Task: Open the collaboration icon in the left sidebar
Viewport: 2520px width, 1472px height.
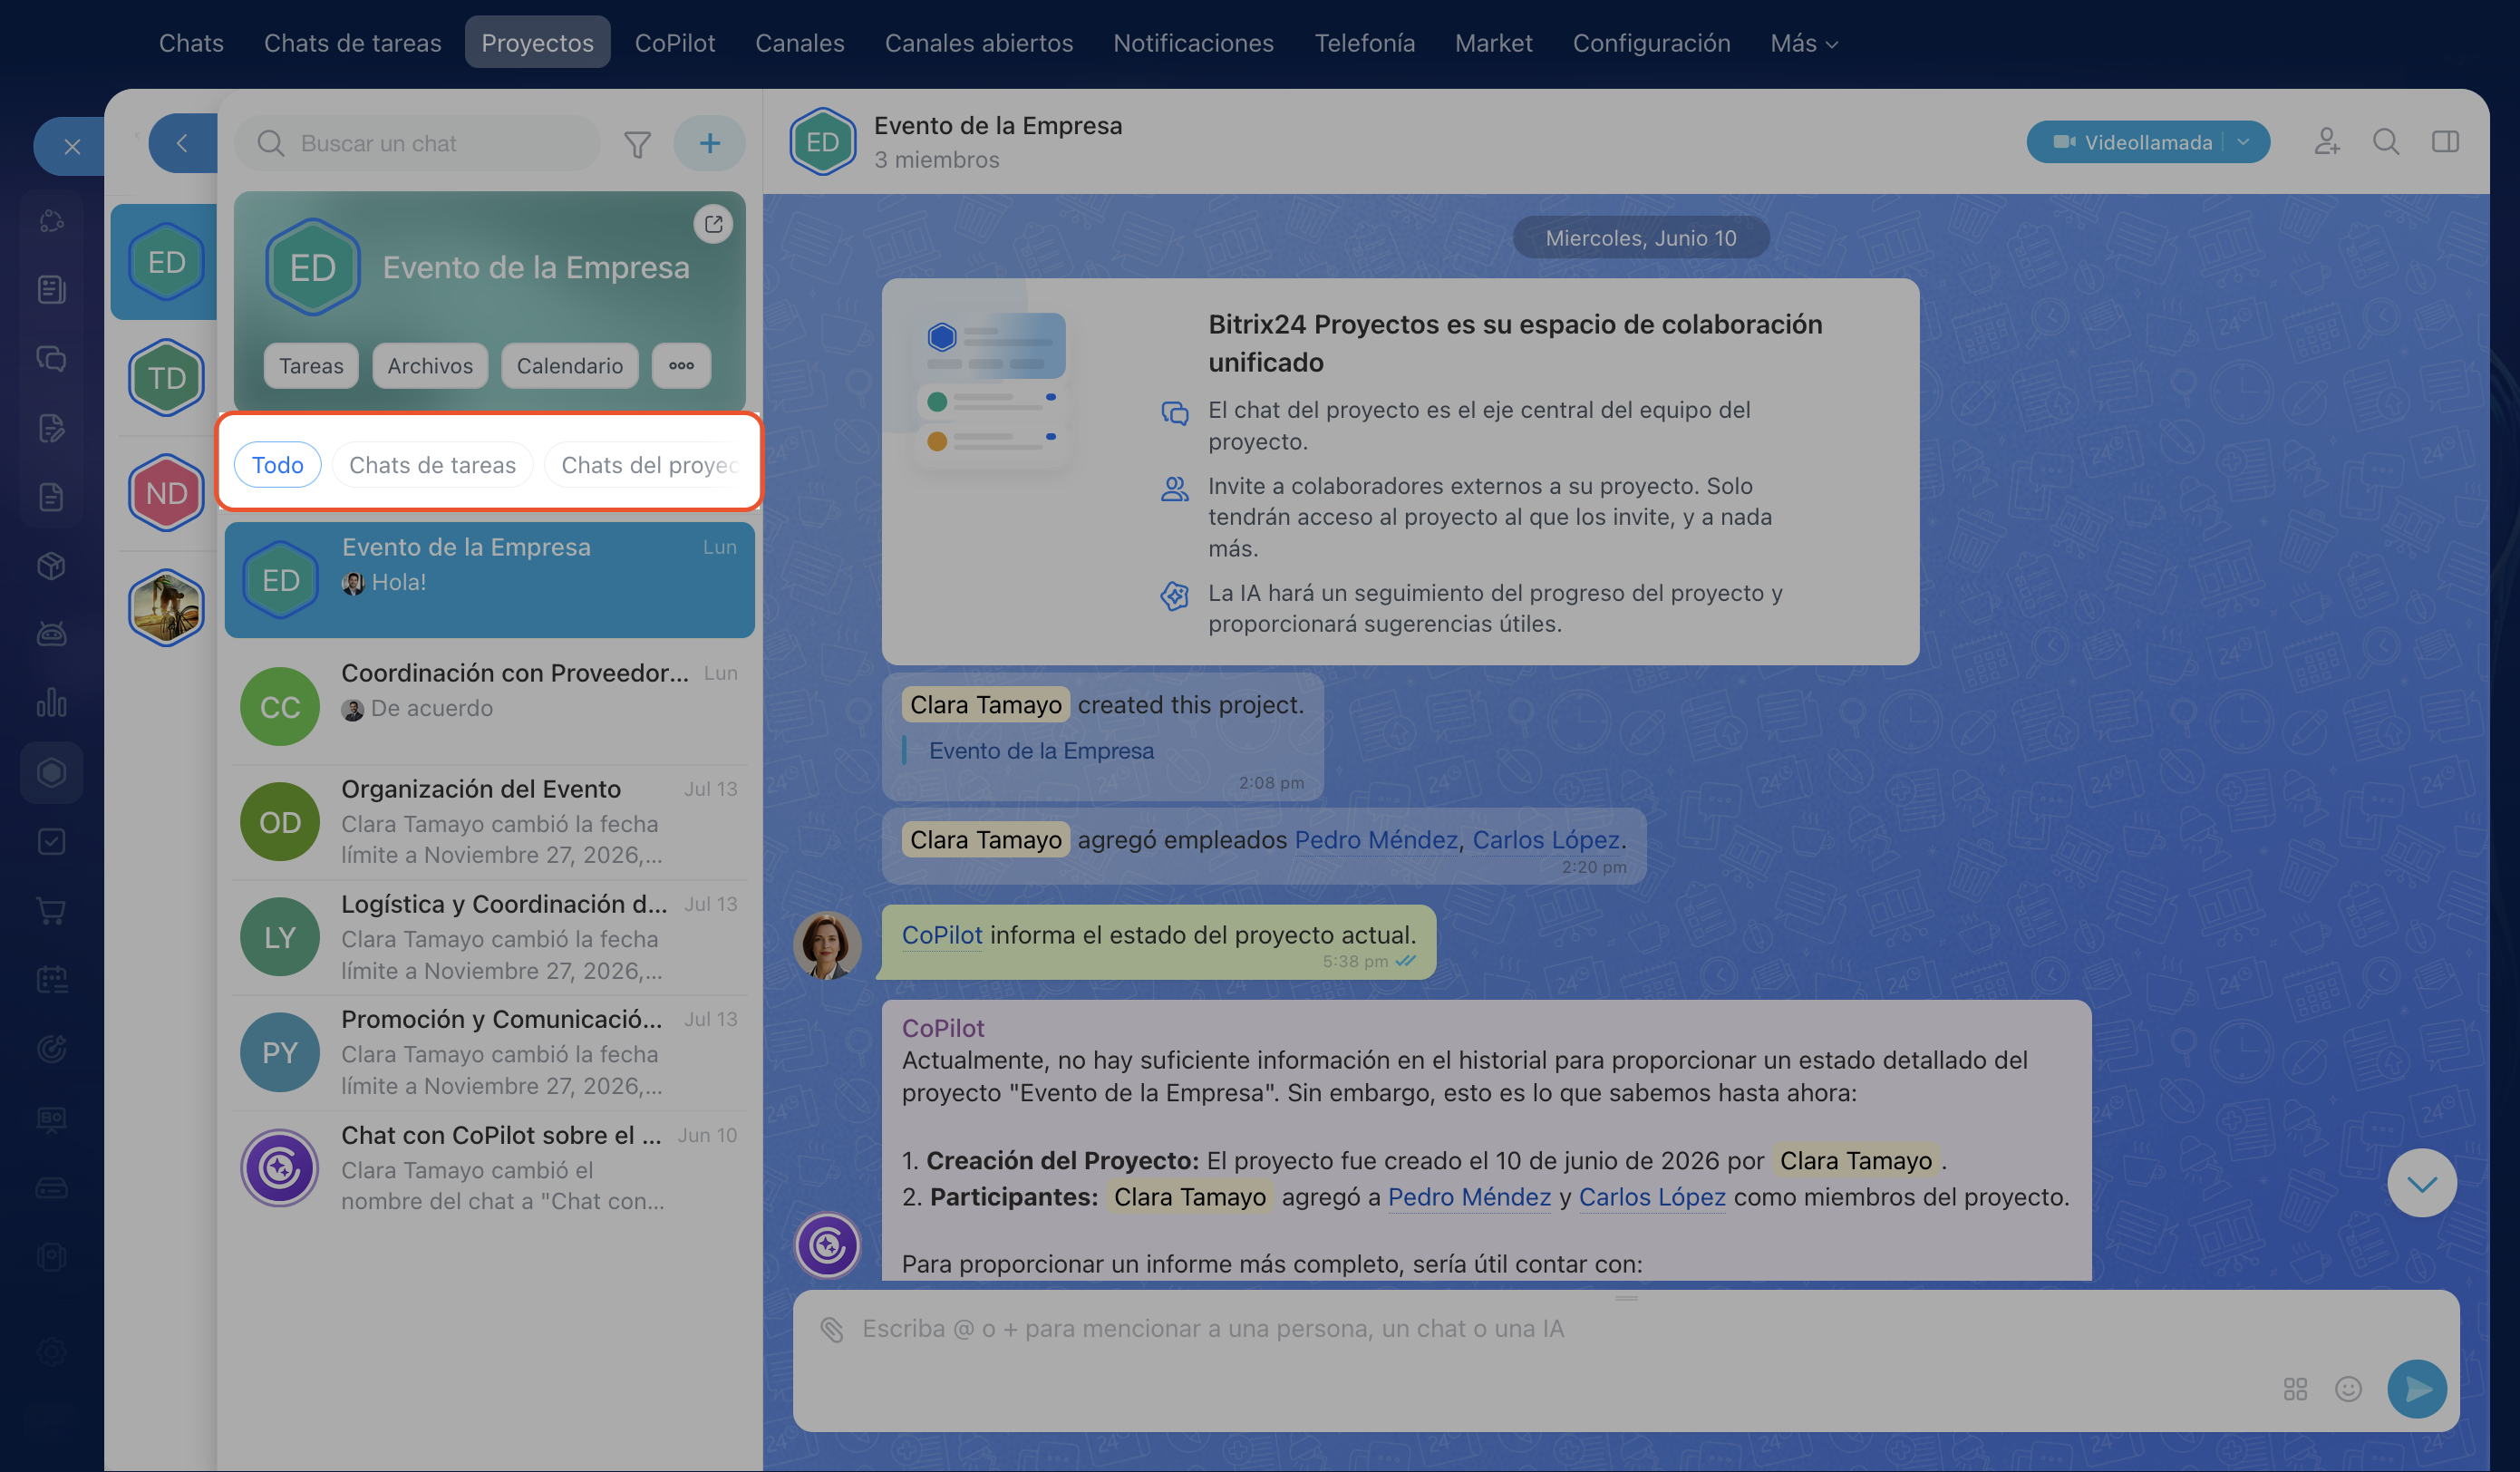Action: pyautogui.click(x=52, y=221)
